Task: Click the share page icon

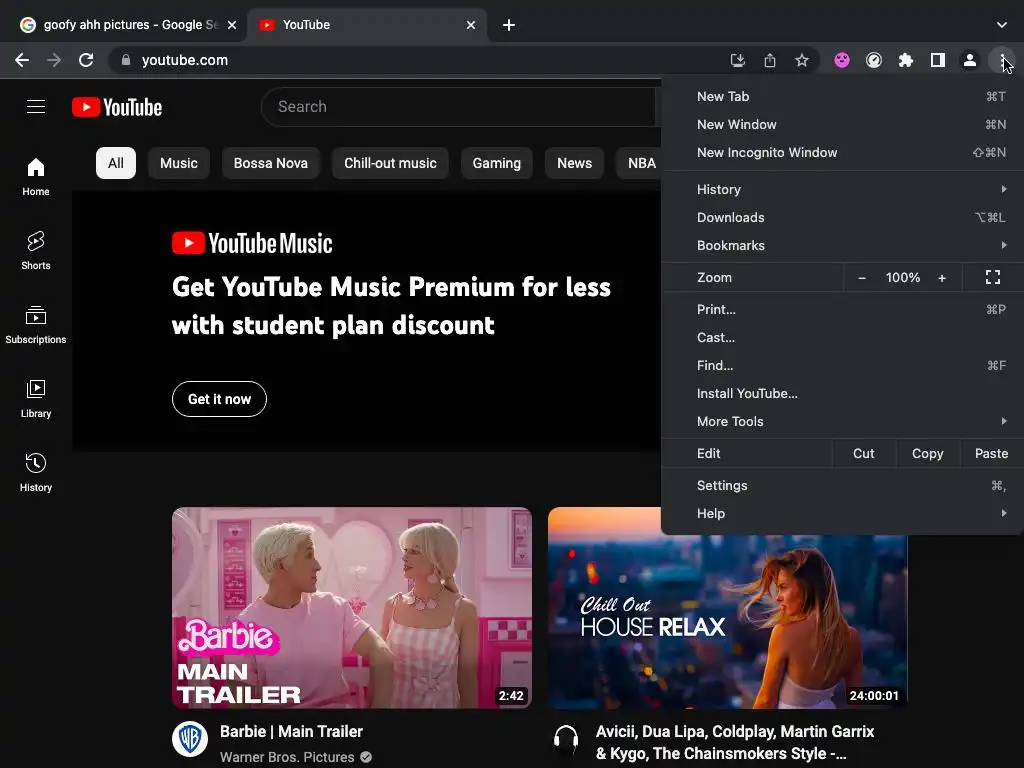Action: tap(770, 60)
